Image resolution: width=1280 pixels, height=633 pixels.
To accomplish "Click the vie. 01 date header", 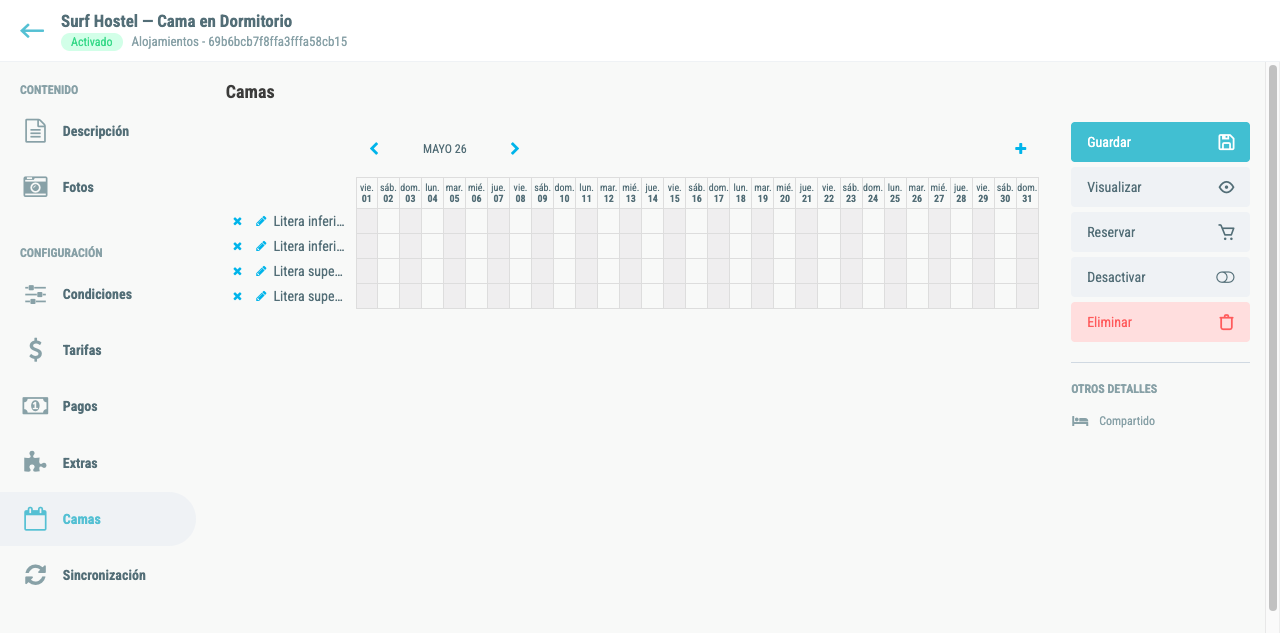I will click(x=367, y=193).
